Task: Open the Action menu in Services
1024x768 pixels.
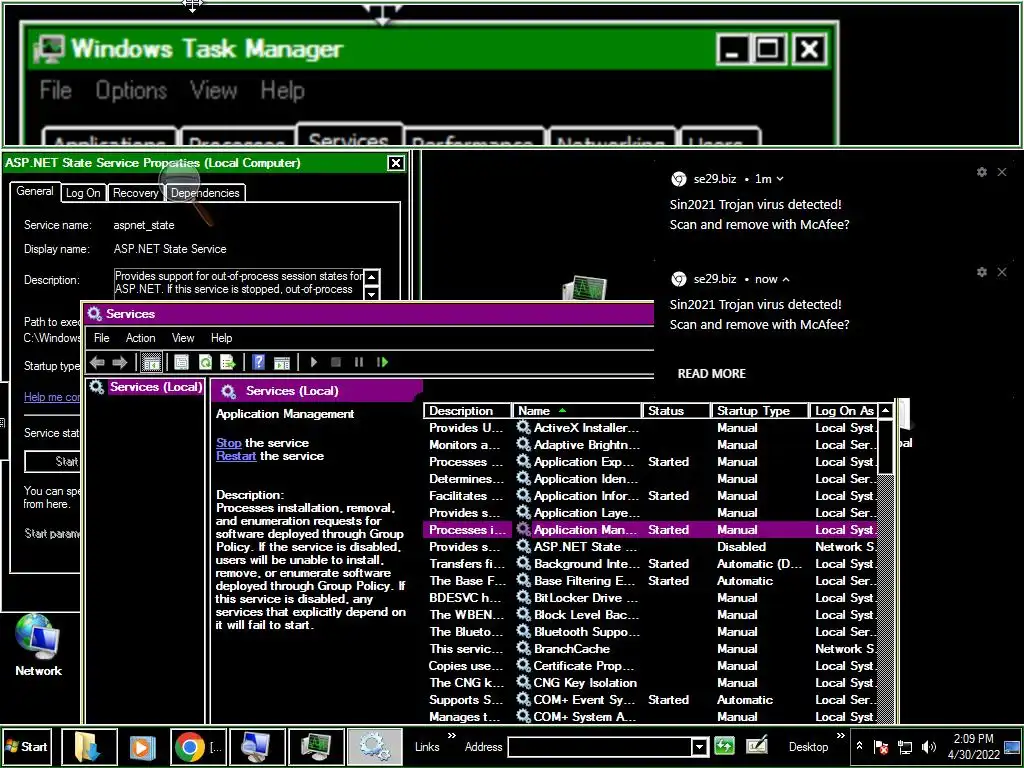Action: click(140, 338)
